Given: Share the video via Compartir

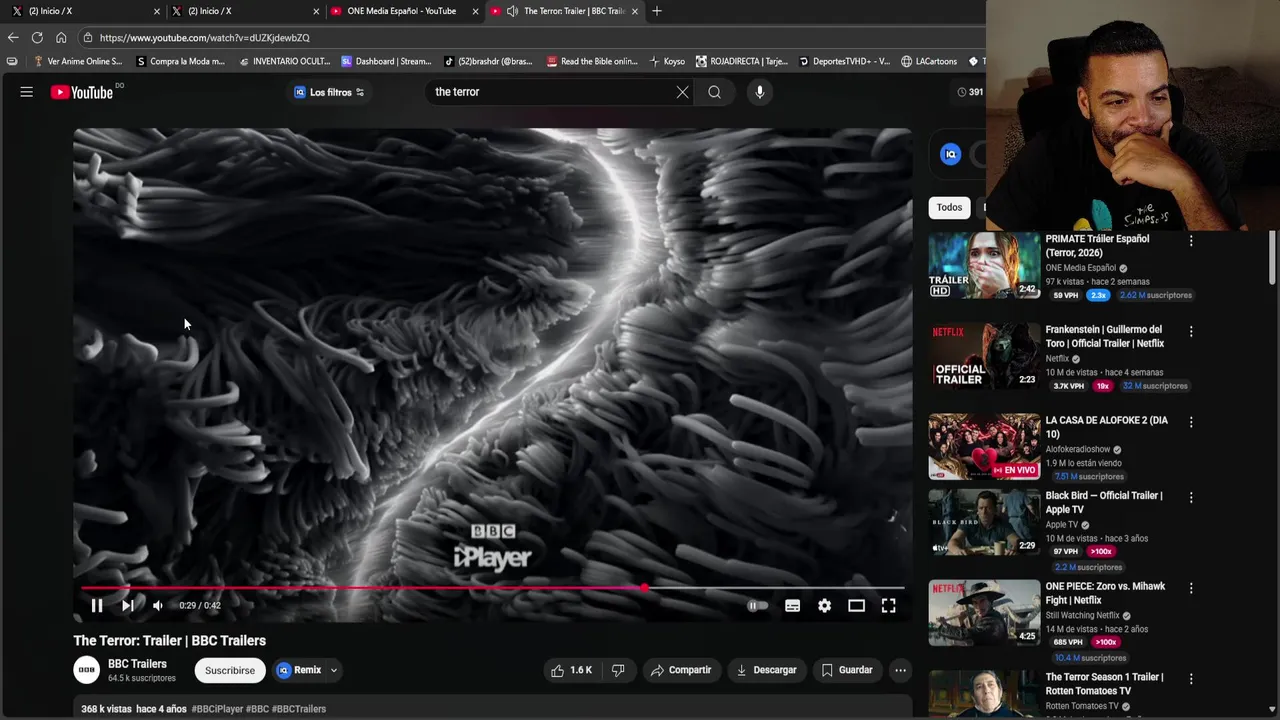Looking at the screenshot, I should [680, 670].
